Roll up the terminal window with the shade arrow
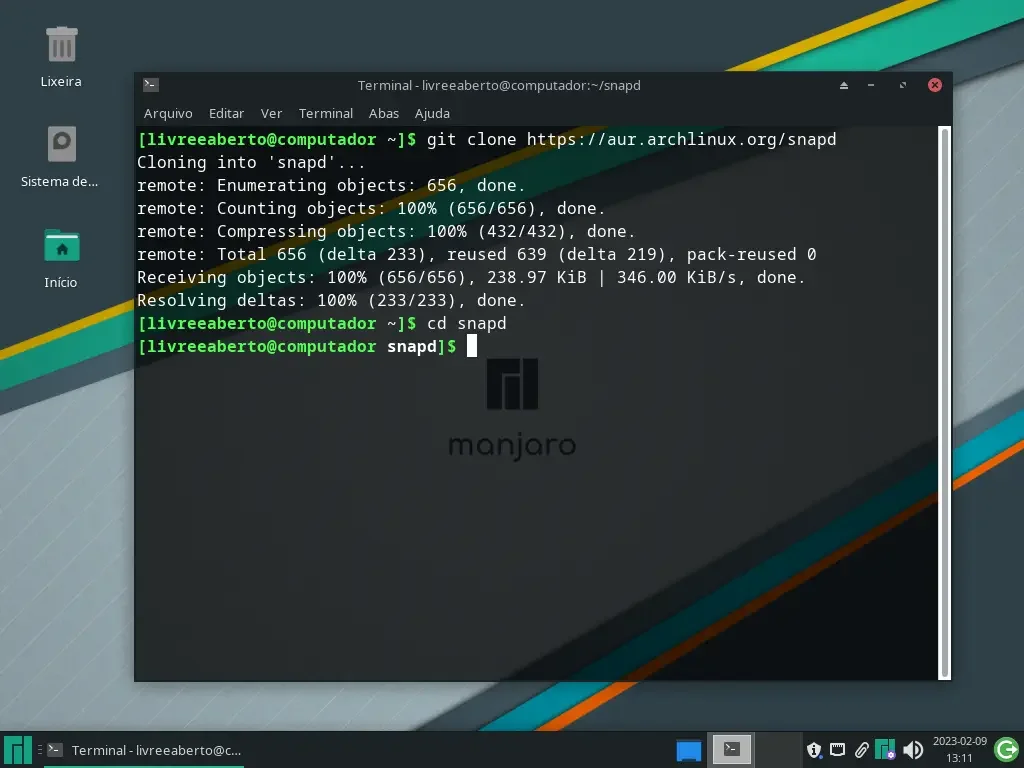This screenshot has height=768, width=1024. tap(844, 85)
